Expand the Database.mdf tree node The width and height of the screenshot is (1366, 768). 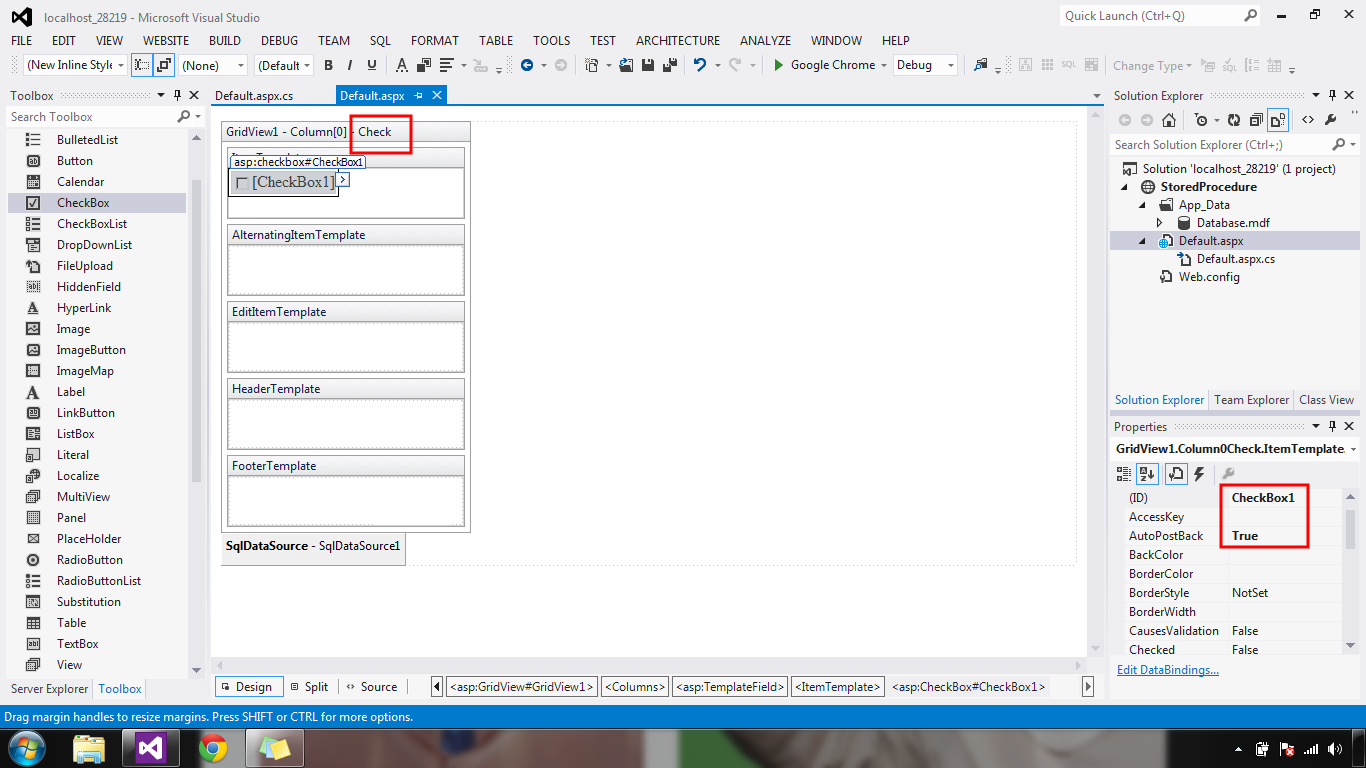(x=1160, y=222)
